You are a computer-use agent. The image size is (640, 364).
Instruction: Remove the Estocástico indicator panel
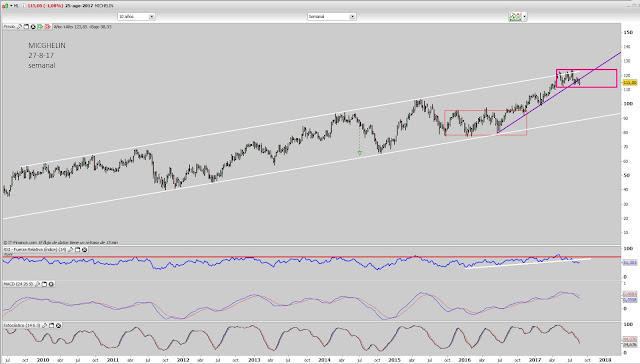click(58, 325)
